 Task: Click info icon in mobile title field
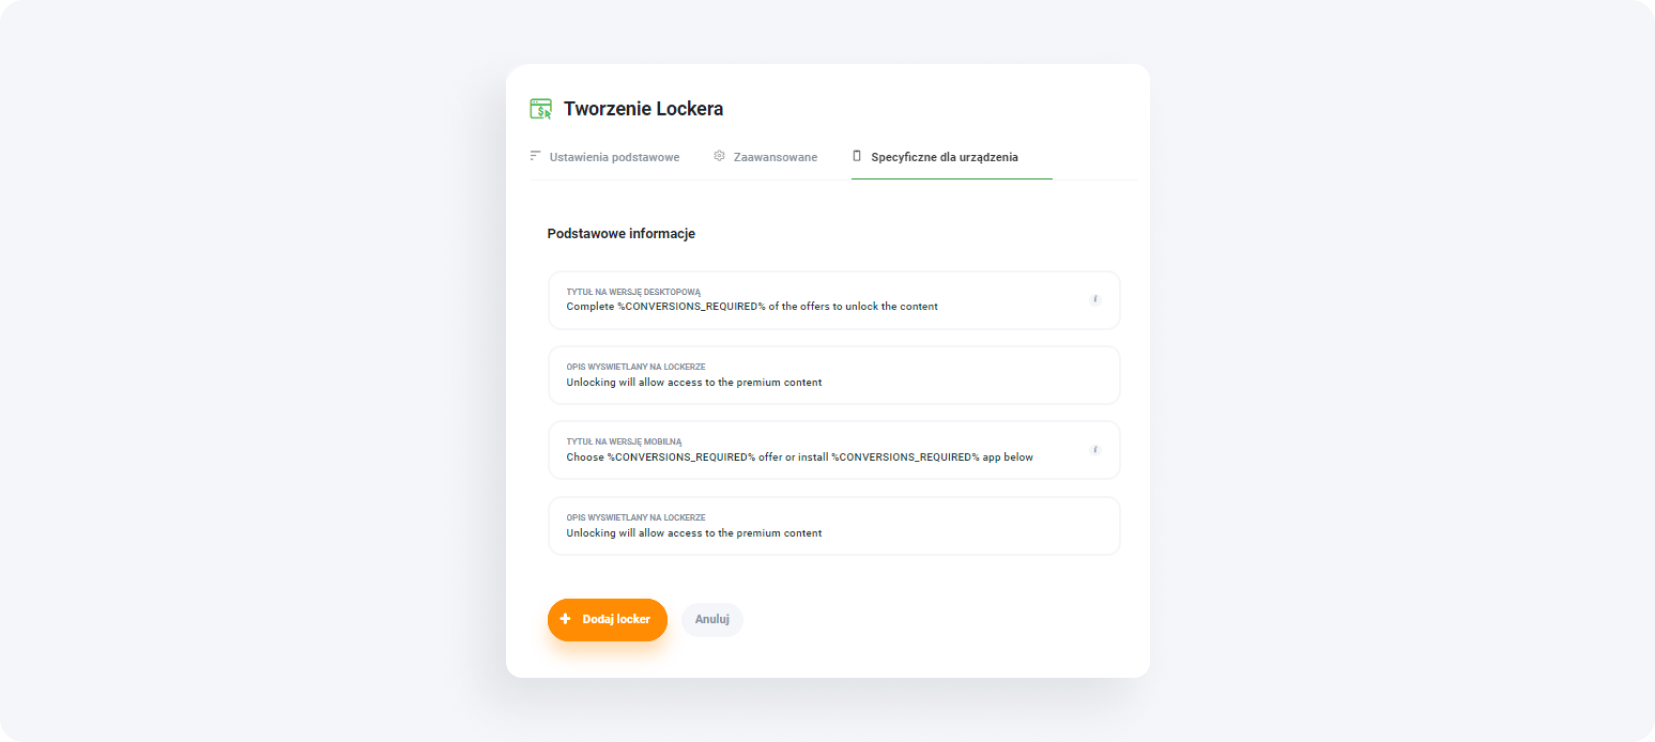[x=1095, y=450]
